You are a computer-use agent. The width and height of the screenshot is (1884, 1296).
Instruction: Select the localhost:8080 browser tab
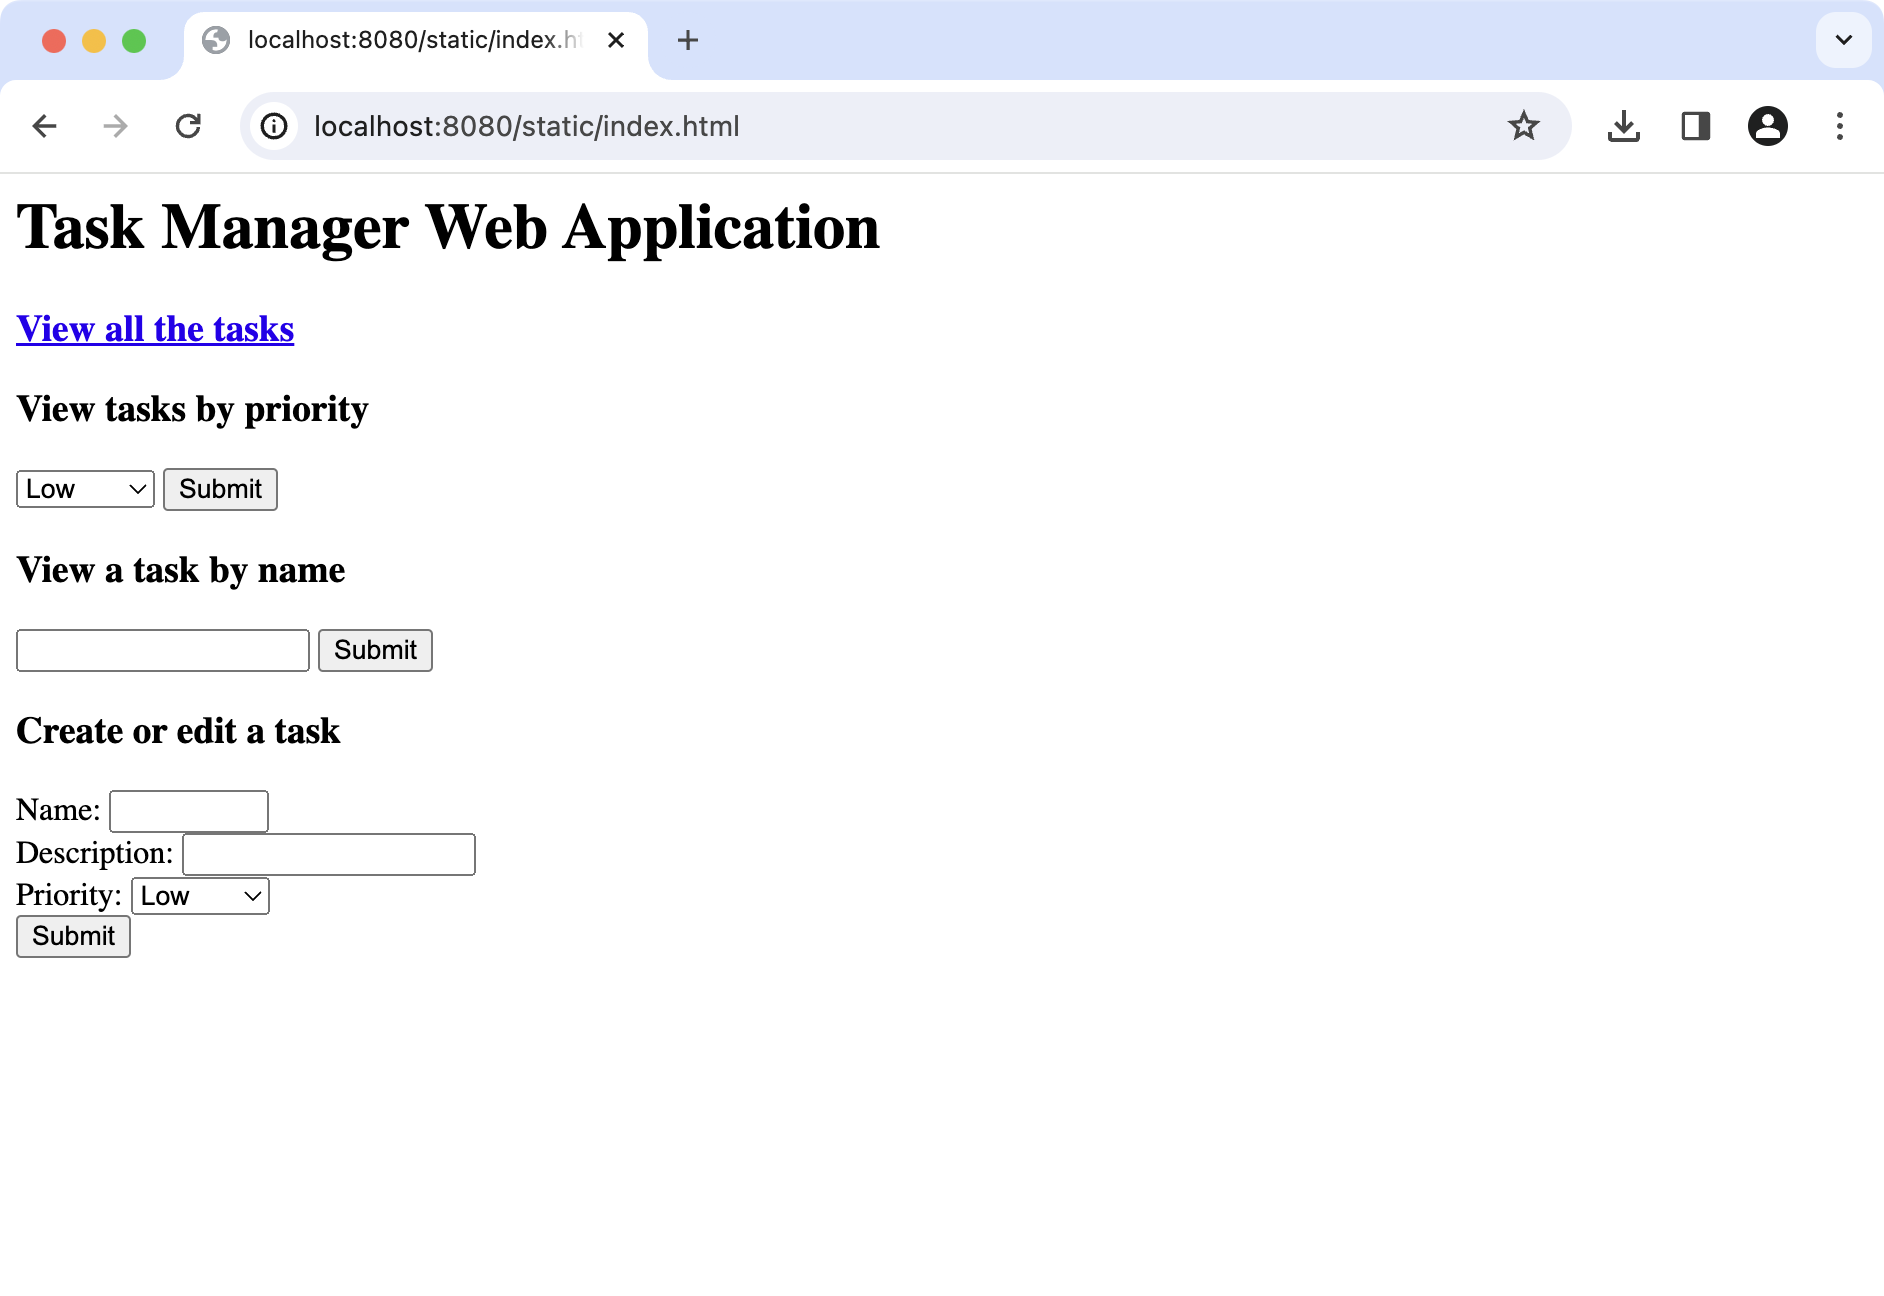pyautogui.click(x=400, y=40)
